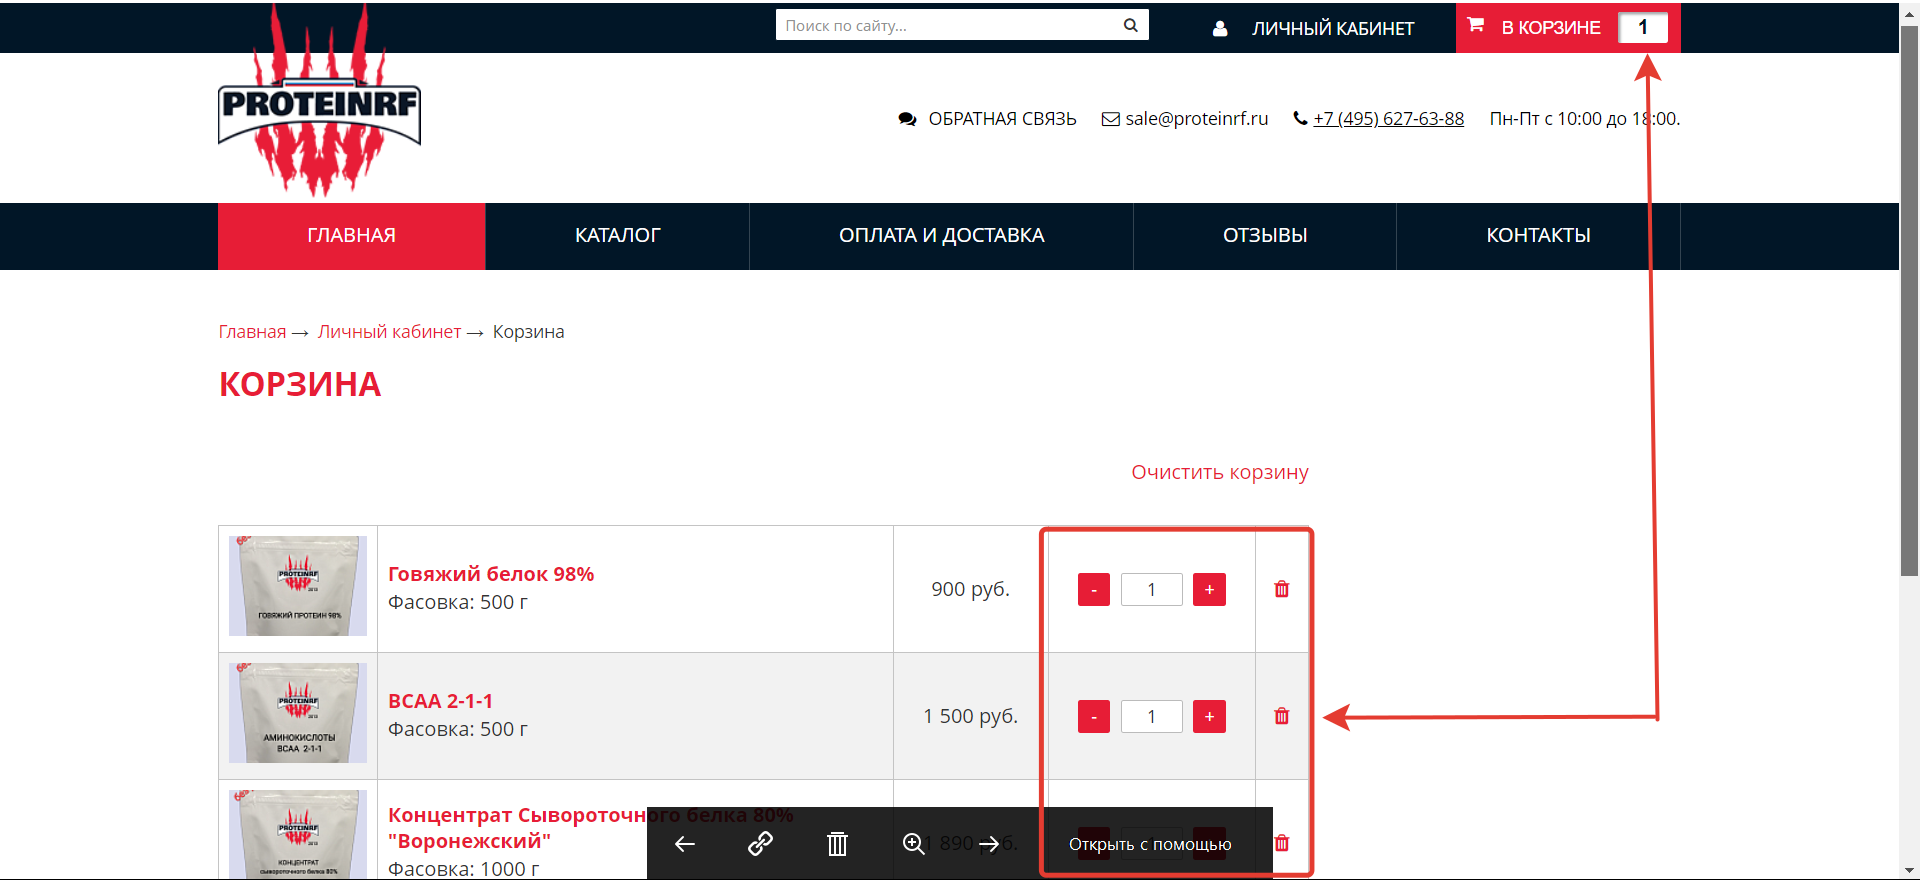
Task: Click the forward arrow in overlay toolbar
Action: (x=989, y=844)
